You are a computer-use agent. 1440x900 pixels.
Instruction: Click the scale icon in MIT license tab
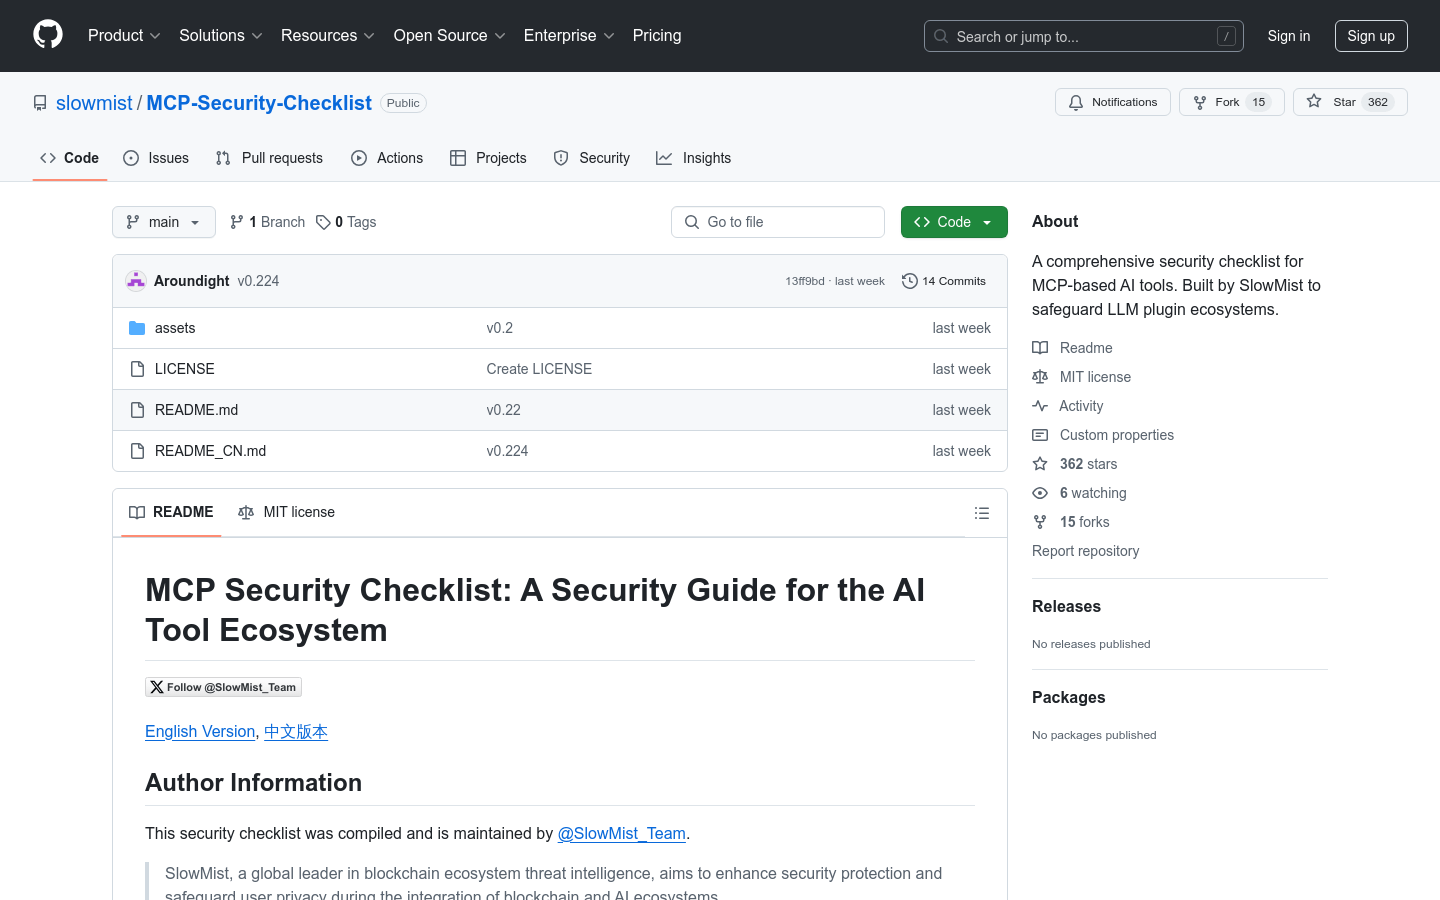click(246, 512)
